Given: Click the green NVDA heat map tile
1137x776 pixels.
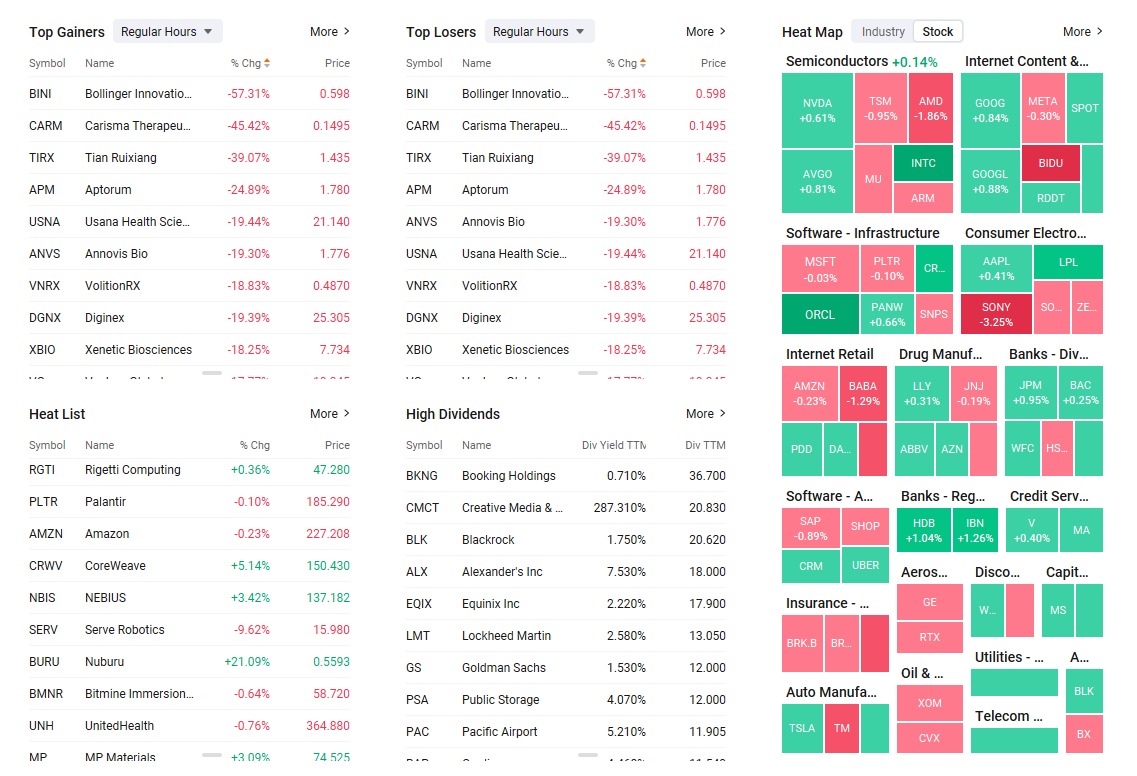Looking at the screenshot, I should (x=817, y=110).
